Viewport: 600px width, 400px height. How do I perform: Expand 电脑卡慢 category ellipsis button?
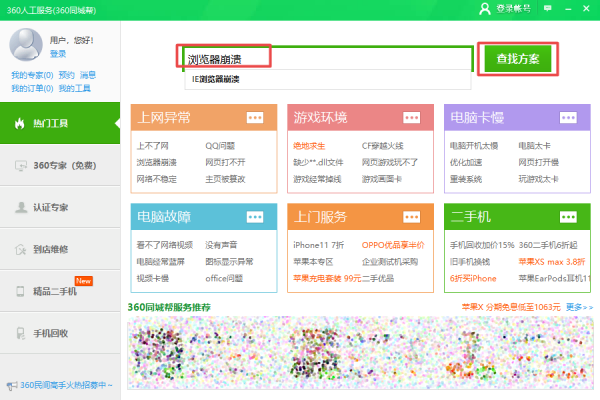pyautogui.click(x=568, y=118)
